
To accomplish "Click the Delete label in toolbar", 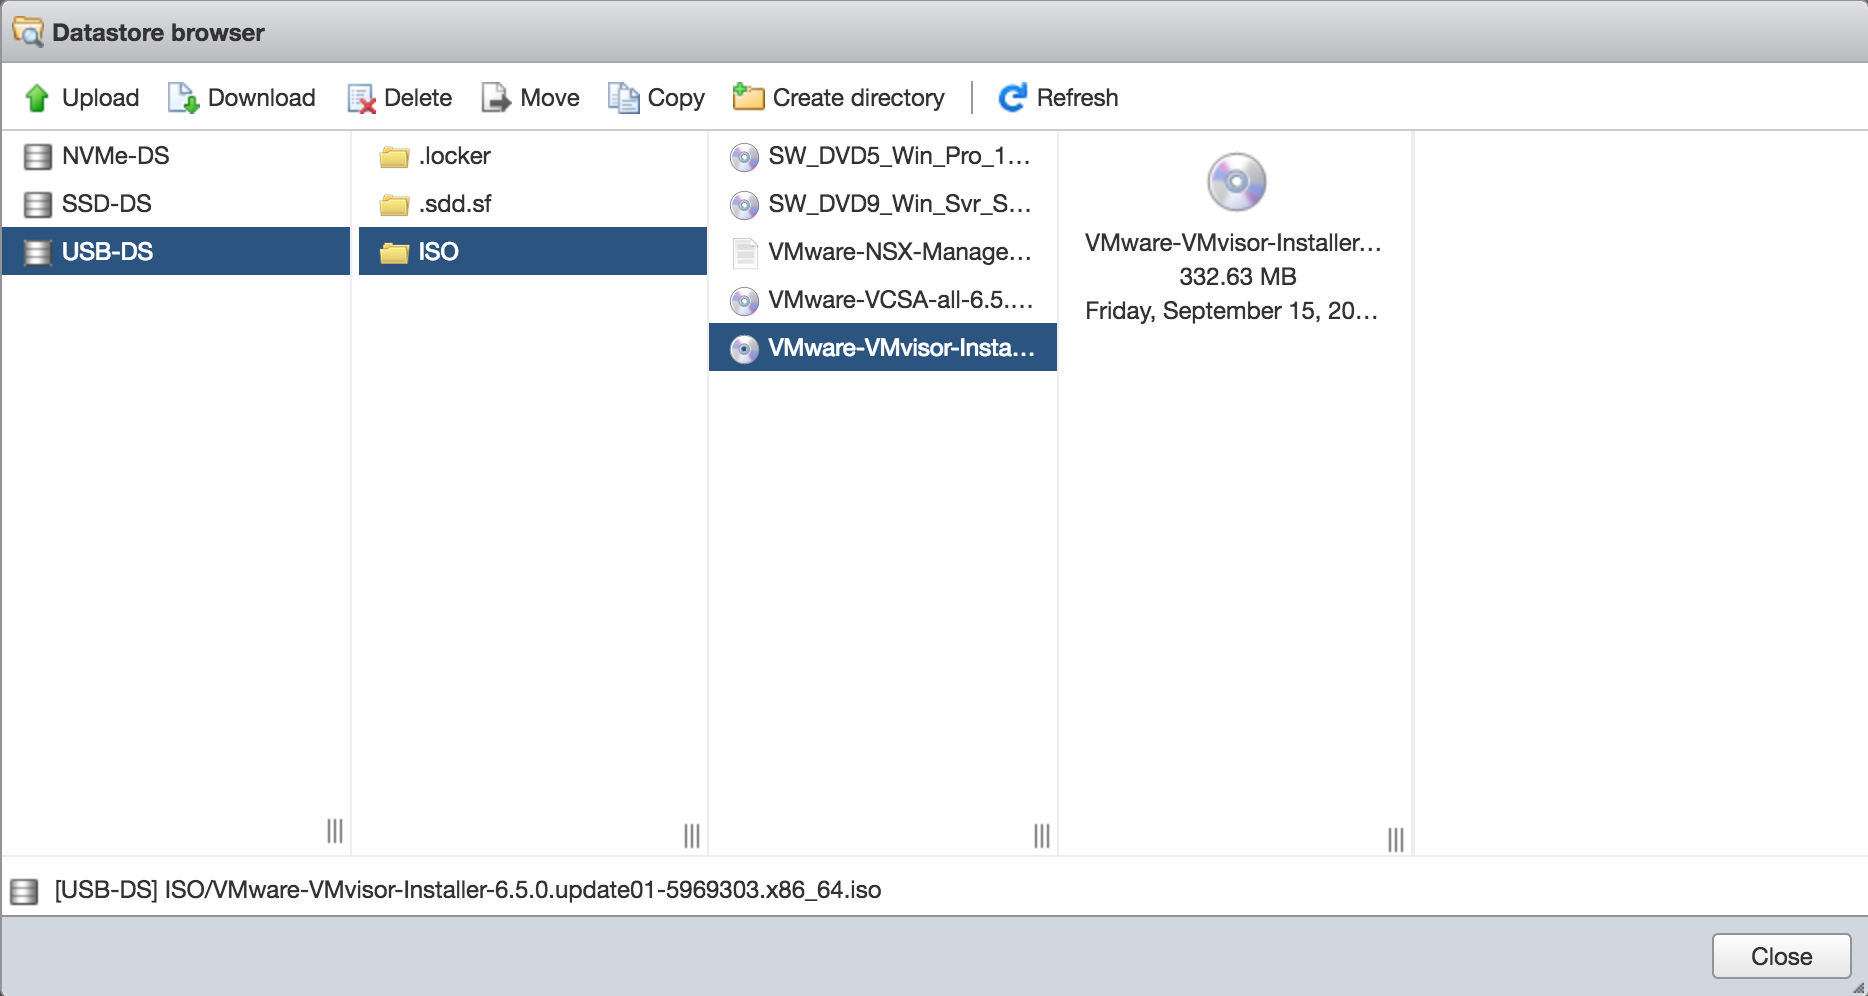I will coord(418,98).
